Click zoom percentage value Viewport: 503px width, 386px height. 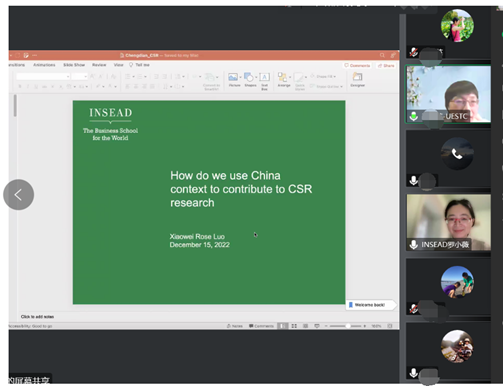click(x=376, y=326)
